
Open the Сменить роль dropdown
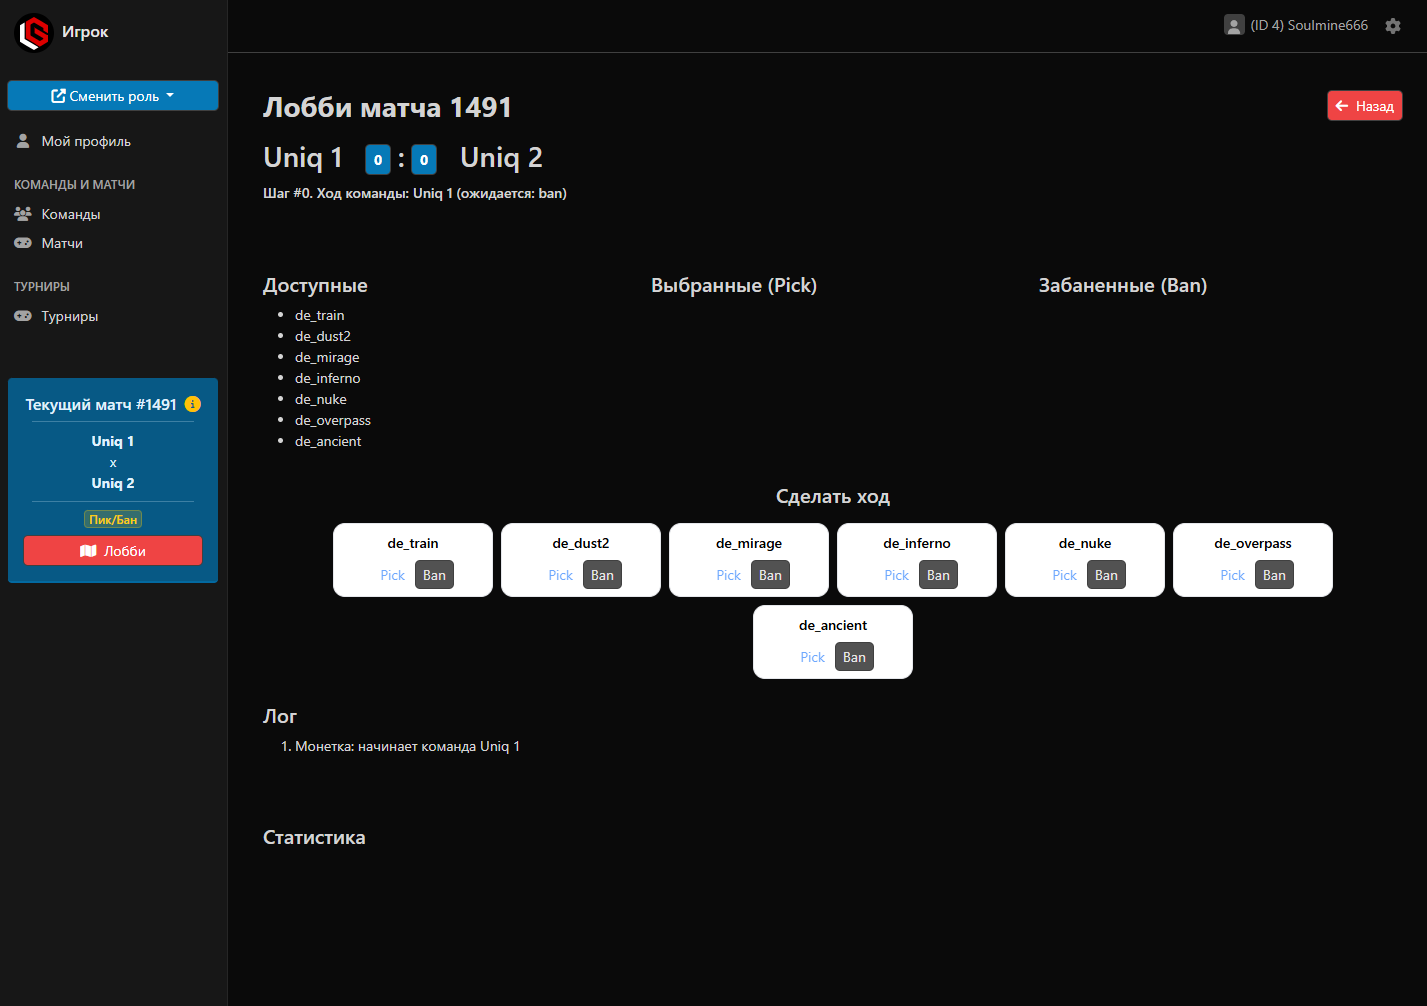pyautogui.click(x=113, y=96)
